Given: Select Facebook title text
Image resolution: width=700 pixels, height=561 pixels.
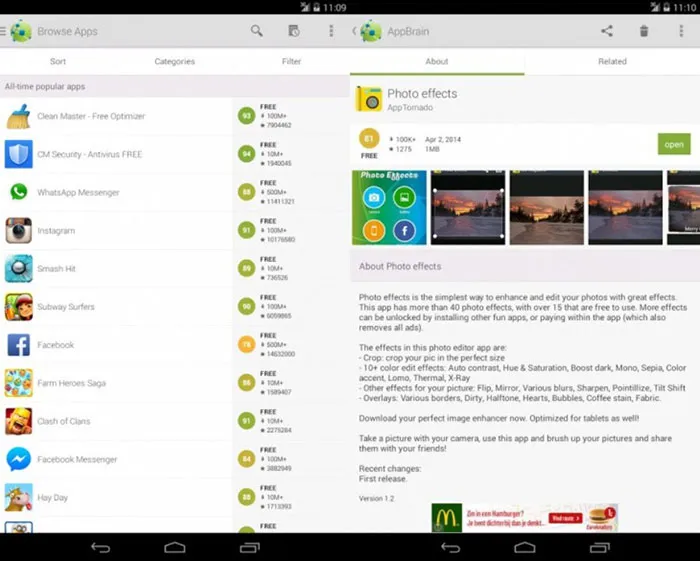Looking at the screenshot, I should (x=56, y=345).
